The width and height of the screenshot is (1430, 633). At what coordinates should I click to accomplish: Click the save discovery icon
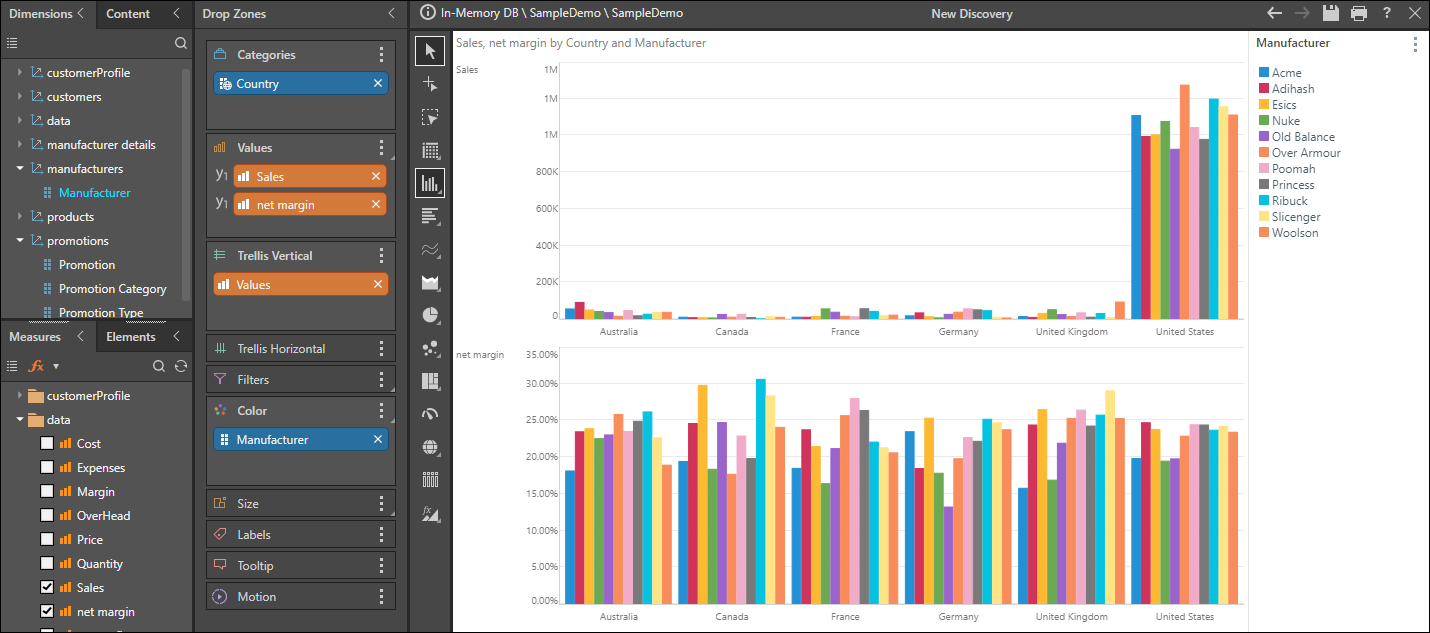click(1330, 13)
